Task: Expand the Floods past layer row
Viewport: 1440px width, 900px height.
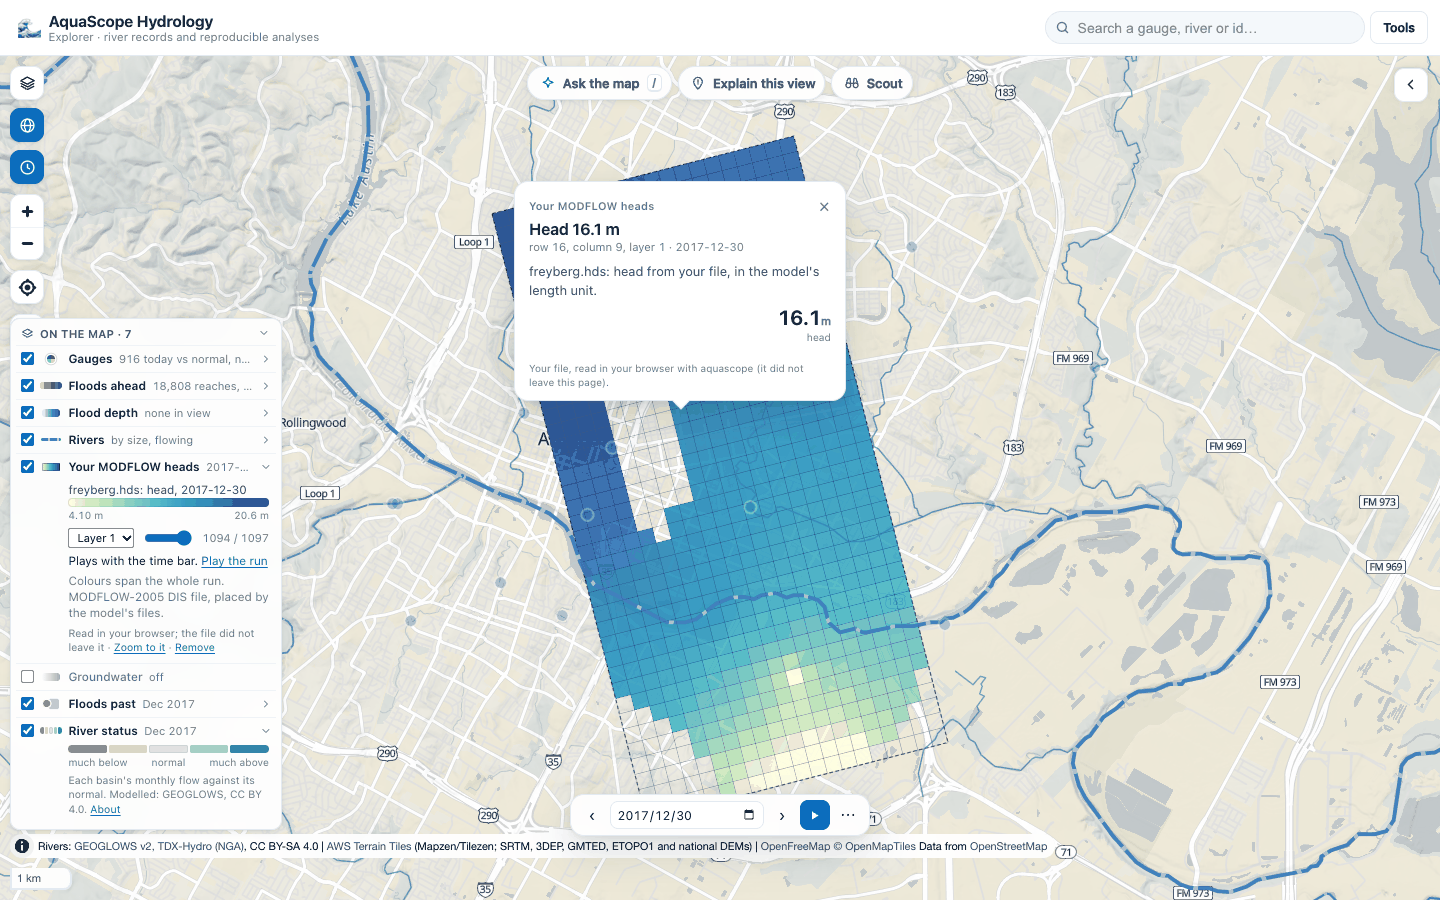Action: tap(266, 704)
